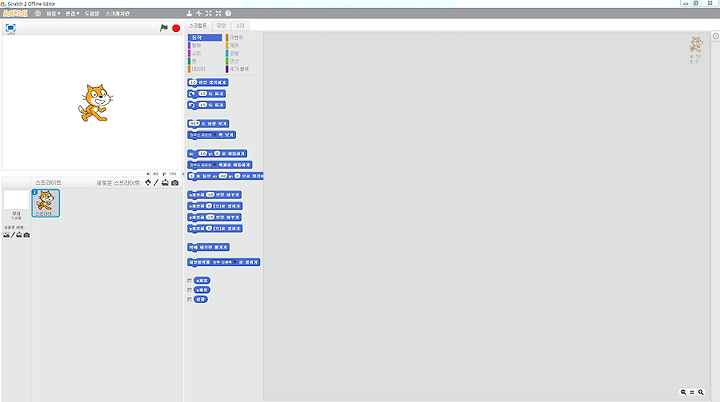Viewport: 720px width, 402px height.
Task: Click the turn clockwise 15 degrees block
Action: [206, 94]
